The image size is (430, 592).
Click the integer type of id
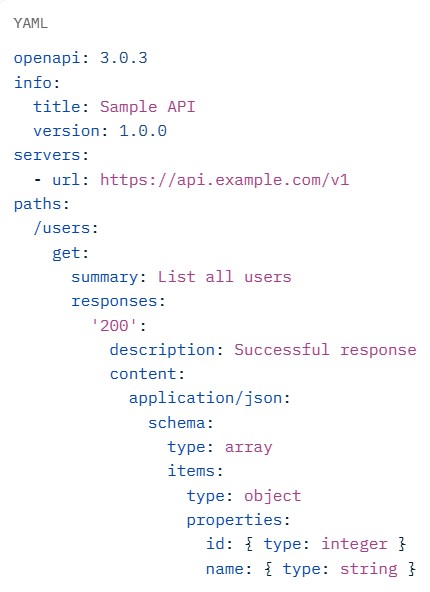[x=354, y=544]
